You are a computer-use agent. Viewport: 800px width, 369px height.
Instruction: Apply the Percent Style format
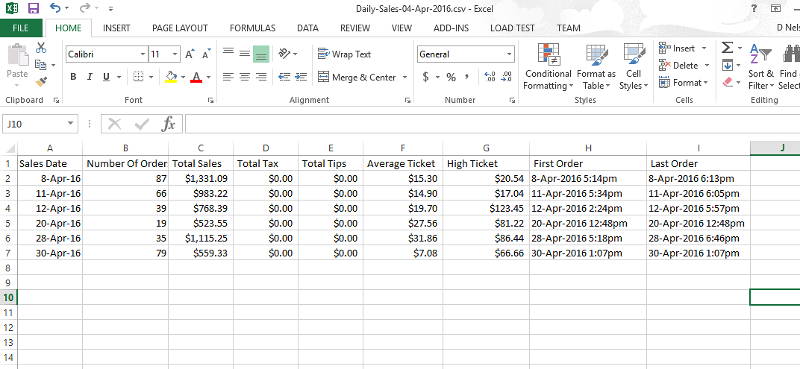pos(451,77)
